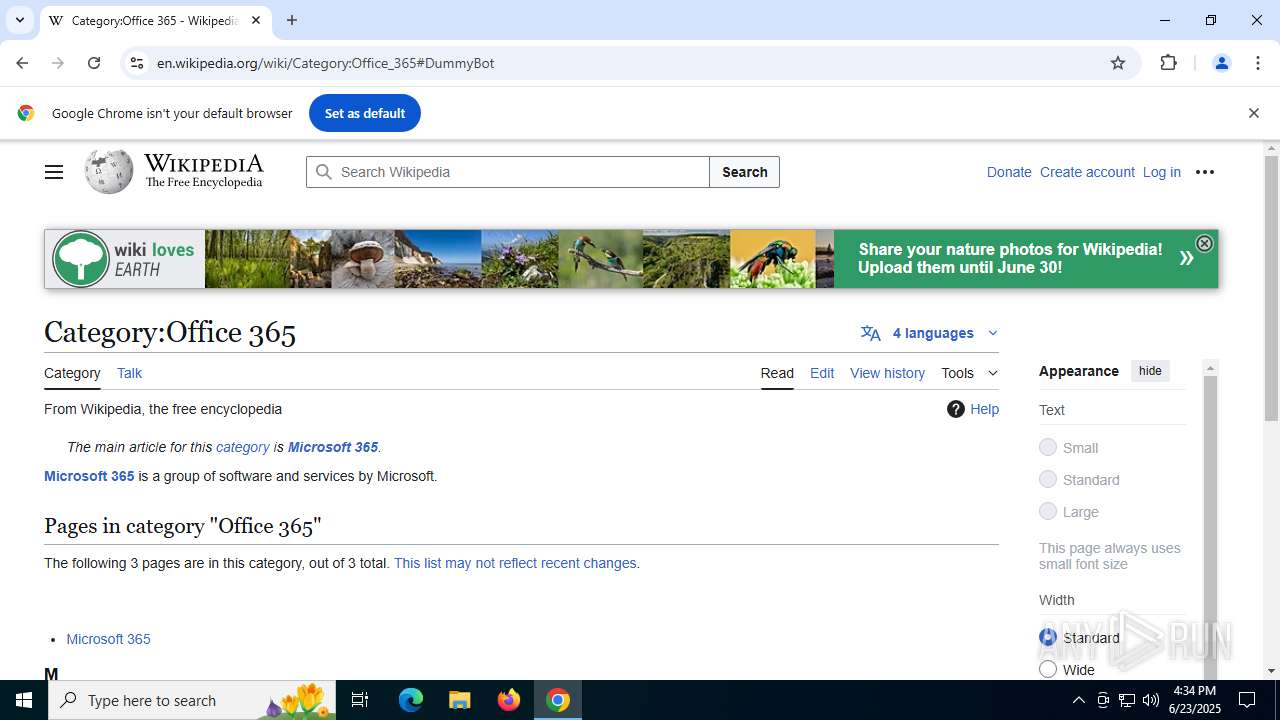Switch to the Talk tab
The height and width of the screenshot is (720, 1280).
click(x=129, y=373)
